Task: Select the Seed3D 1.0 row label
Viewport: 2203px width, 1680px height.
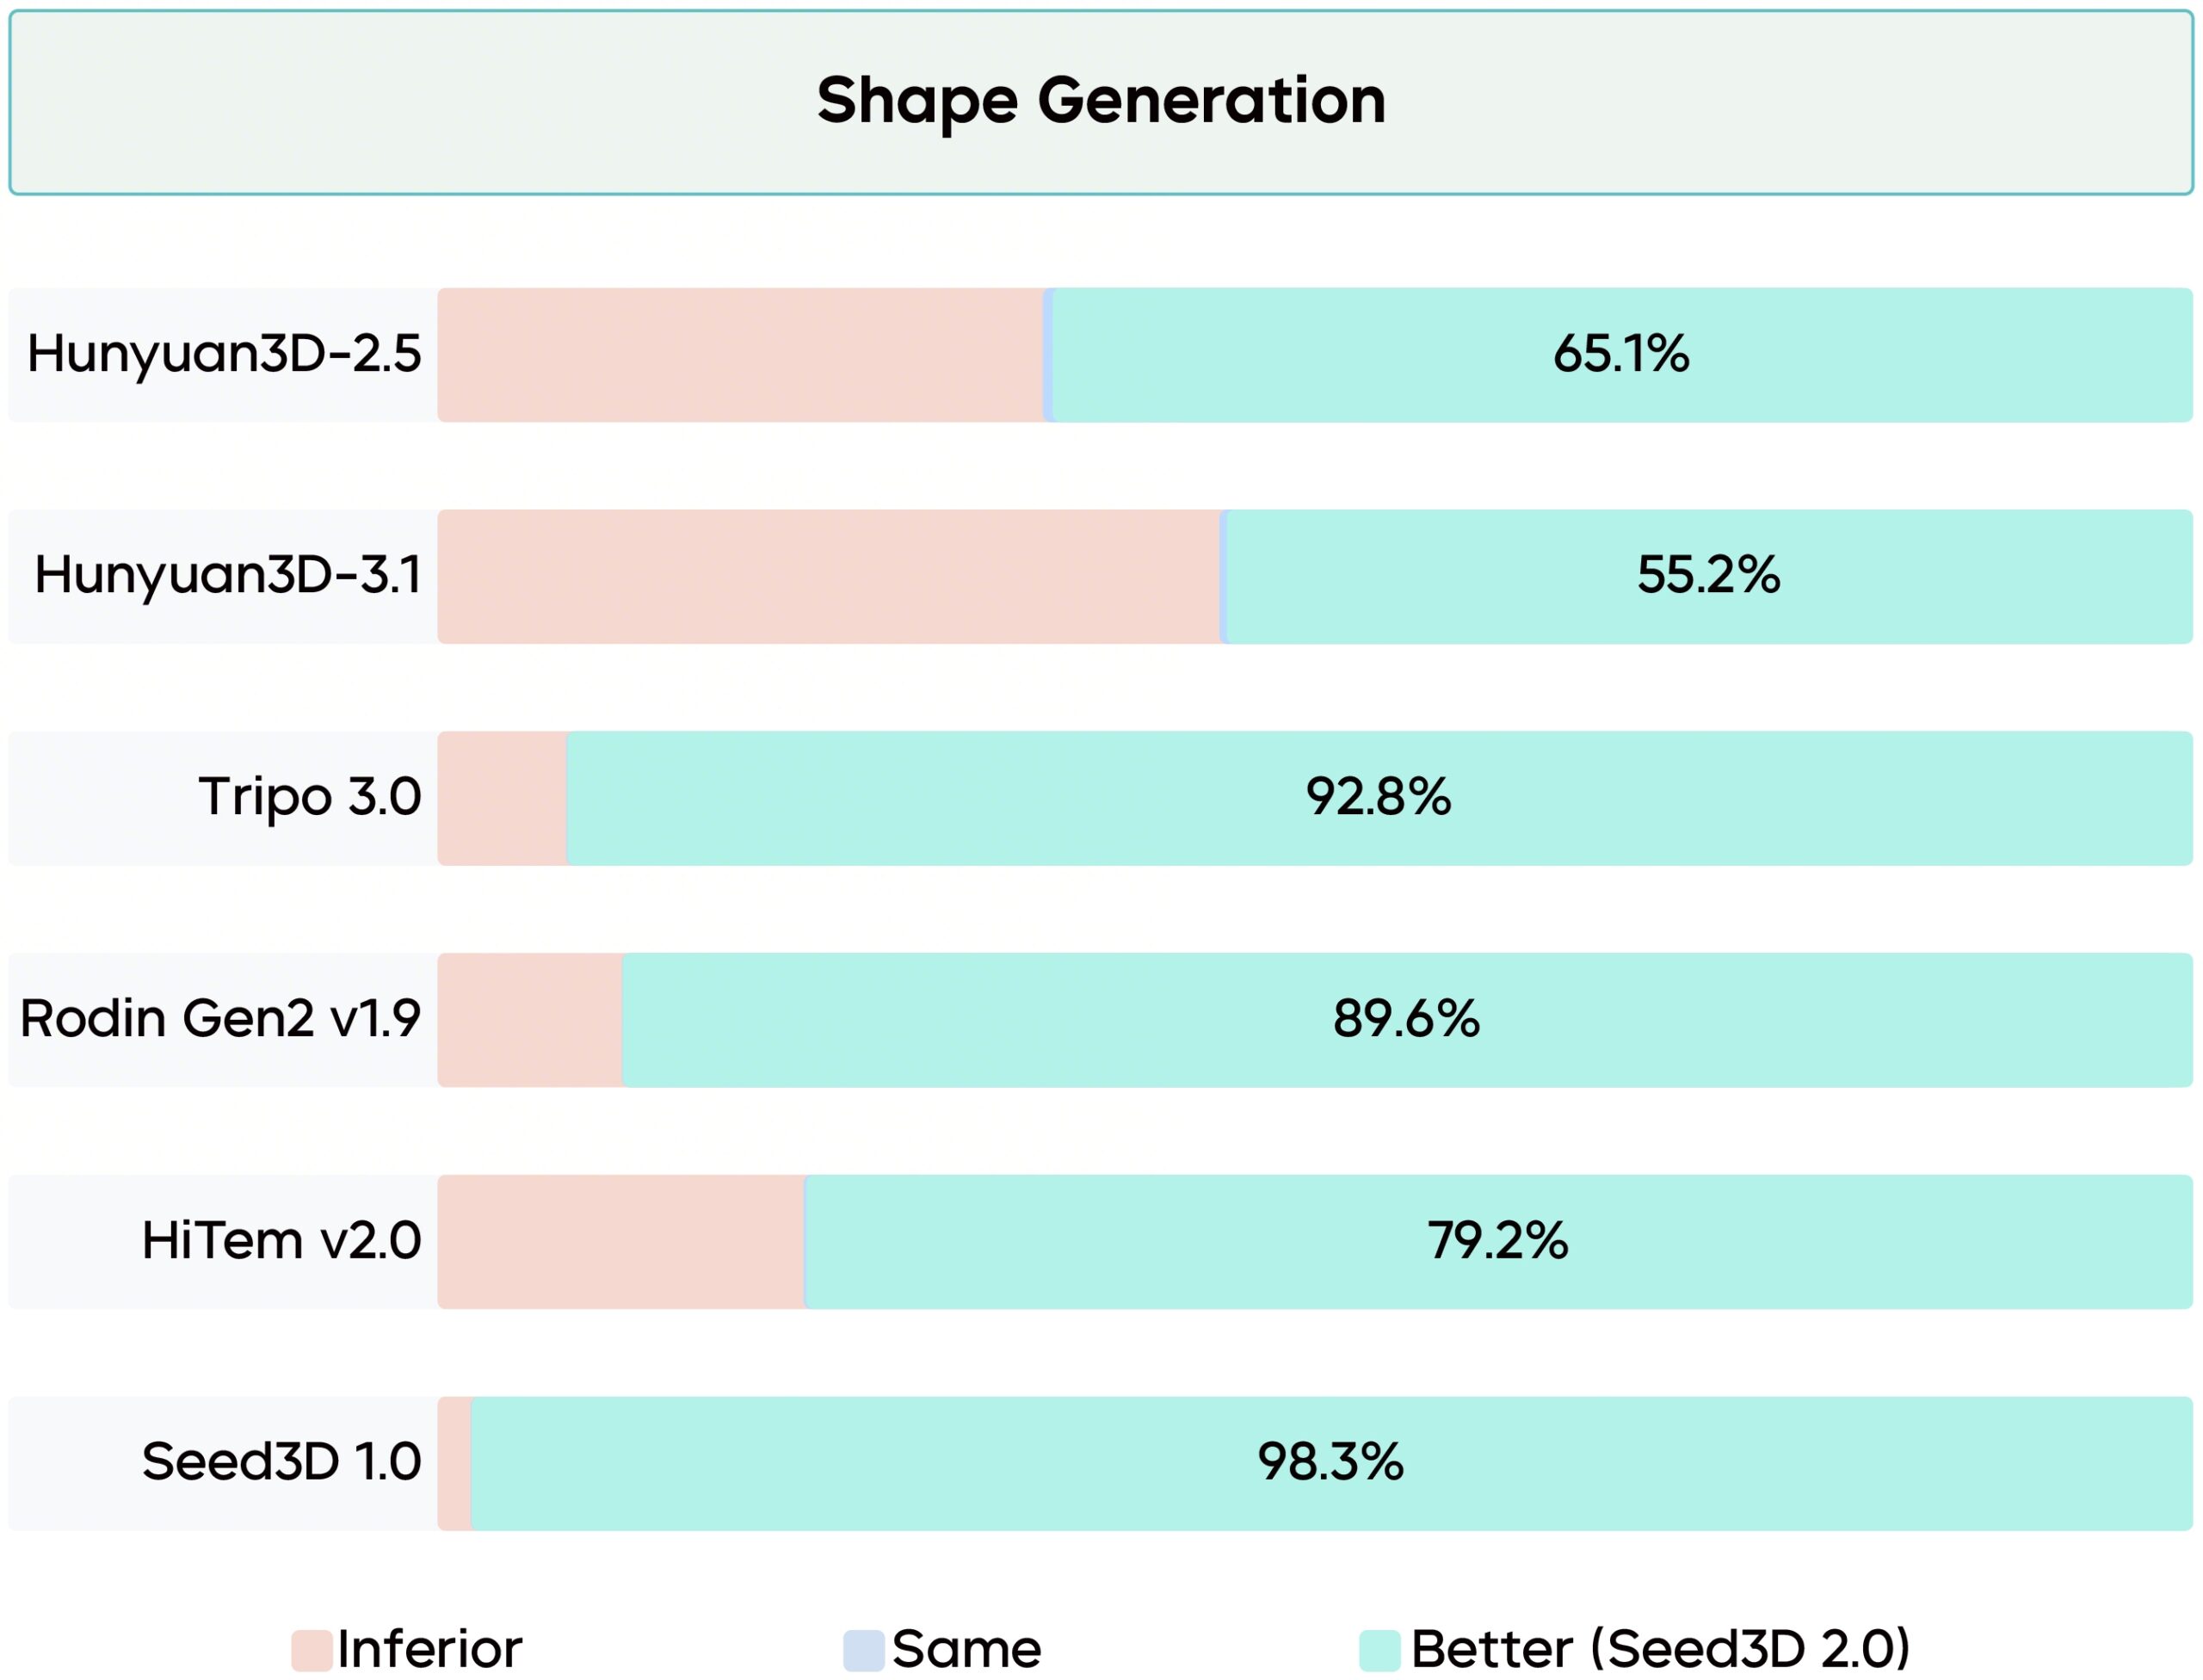Action: (281, 1462)
